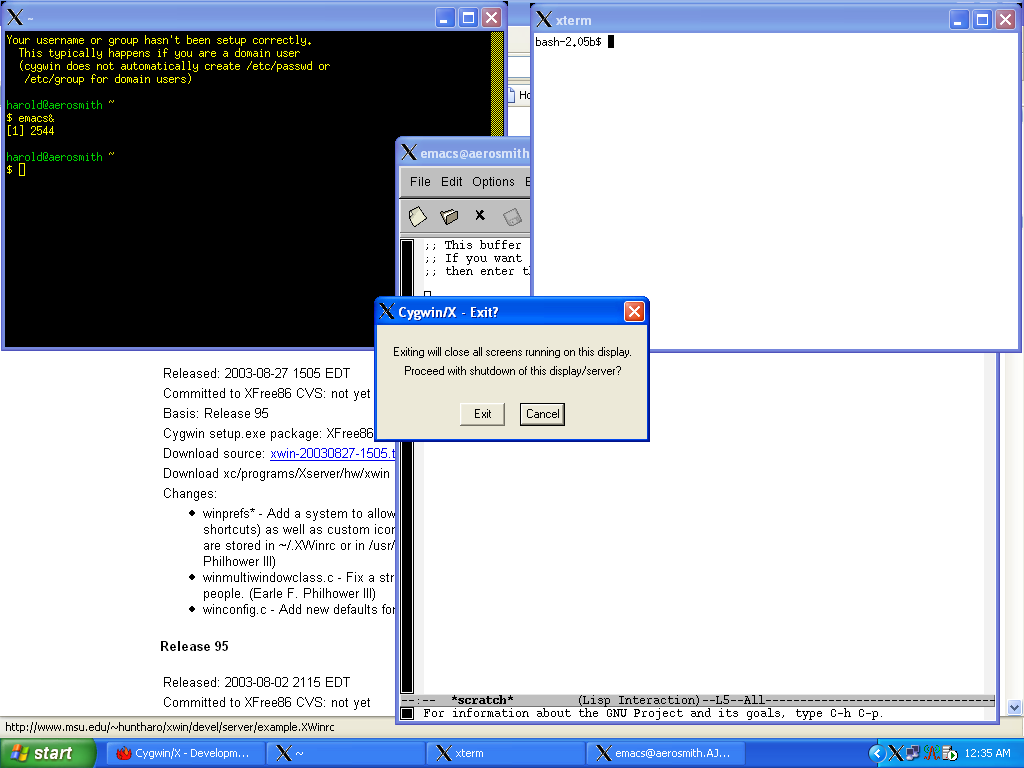The image size is (1024, 768).
Task: Click the 12:35 AM taskbar clock
Action: [x=987, y=754]
